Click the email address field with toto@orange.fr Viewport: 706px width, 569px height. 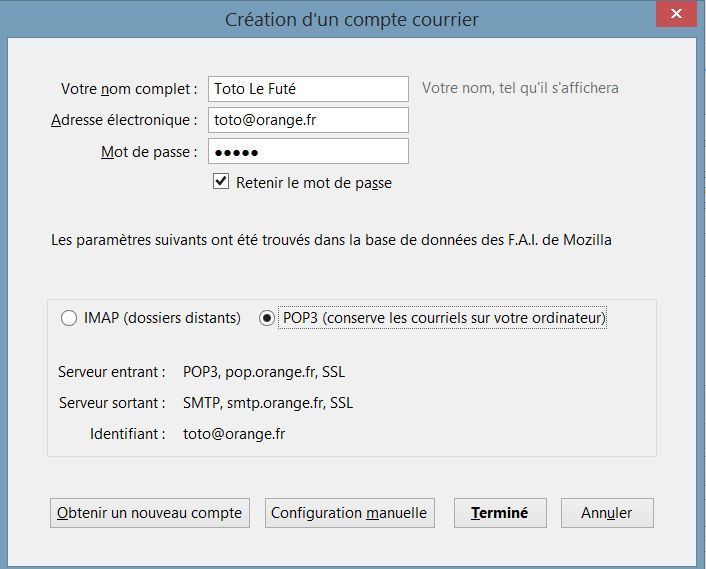coord(308,120)
